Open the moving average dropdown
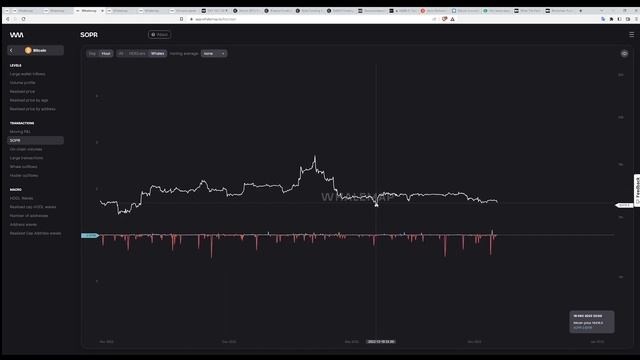The width and height of the screenshot is (640, 360). click(214, 53)
